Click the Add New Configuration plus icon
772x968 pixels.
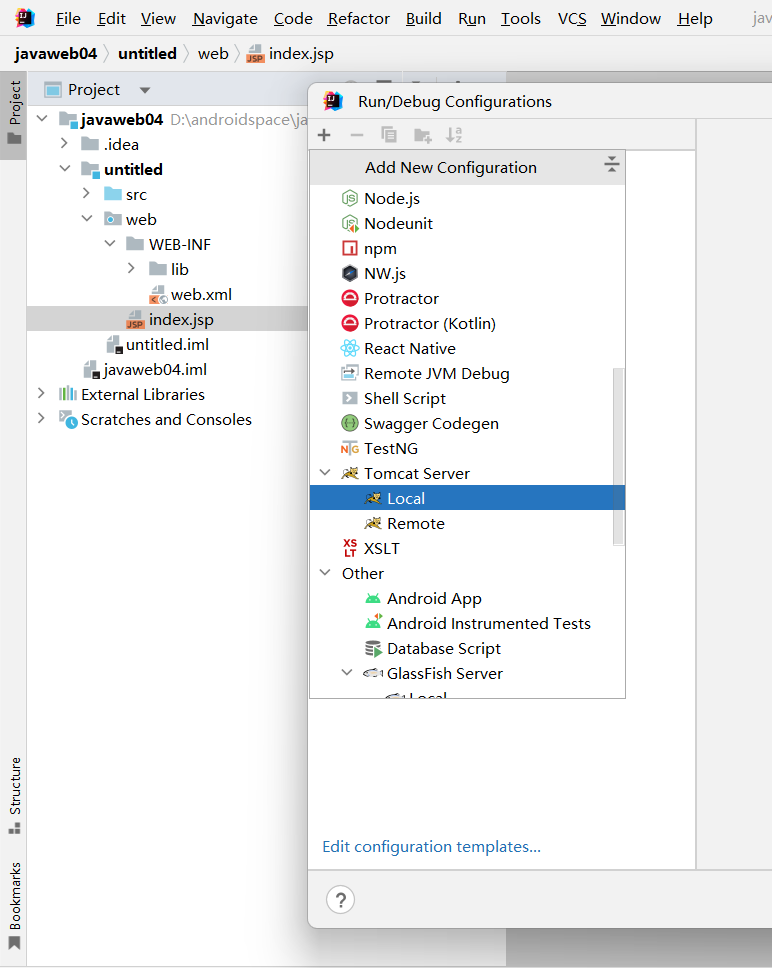(x=324, y=135)
